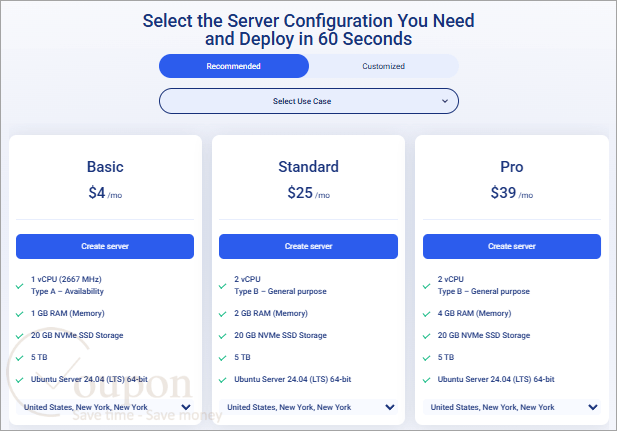Viewport: 617px width, 431px height.
Task: Click the checkmark beside Ubuntu Server in Basic card
Action: coord(20,380)
